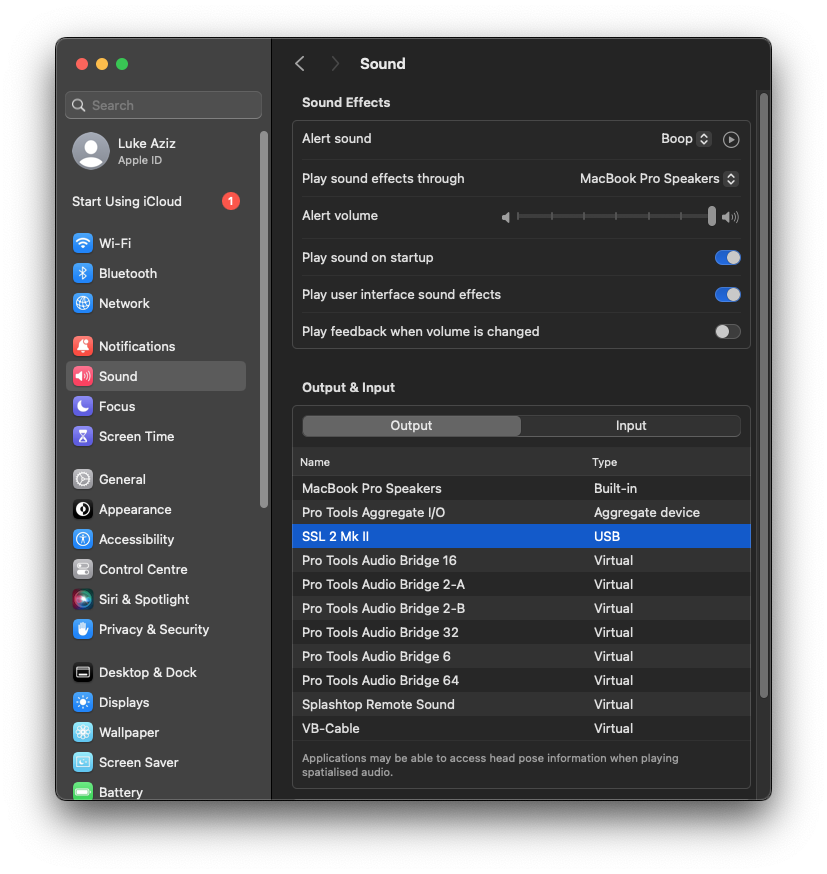Open Bluetooth settings pane

coord(156,273)
